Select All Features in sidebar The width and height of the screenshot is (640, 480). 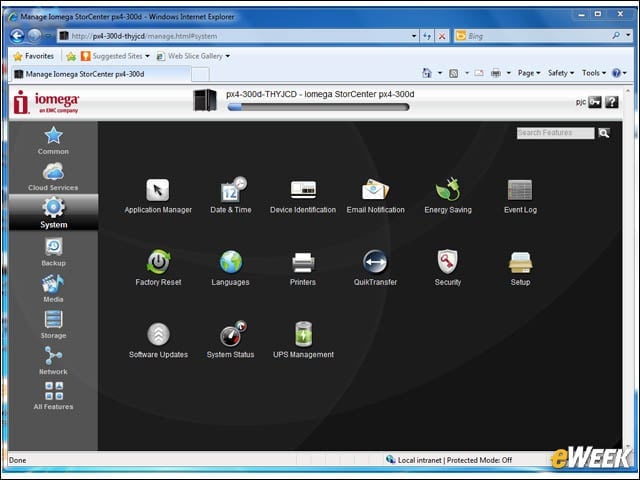click(x=53, y=396)
